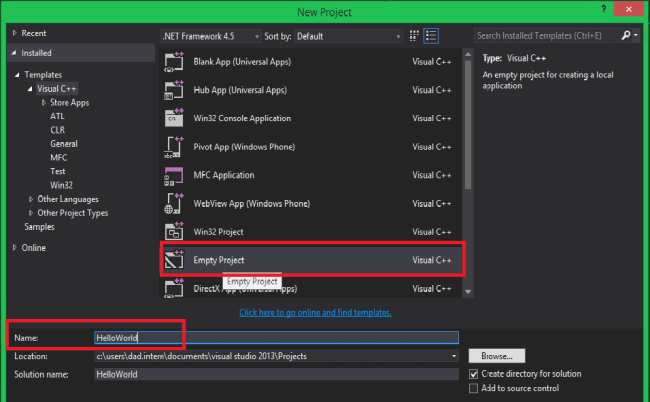Expand the Recent section
650x402 pixels.
15,33
